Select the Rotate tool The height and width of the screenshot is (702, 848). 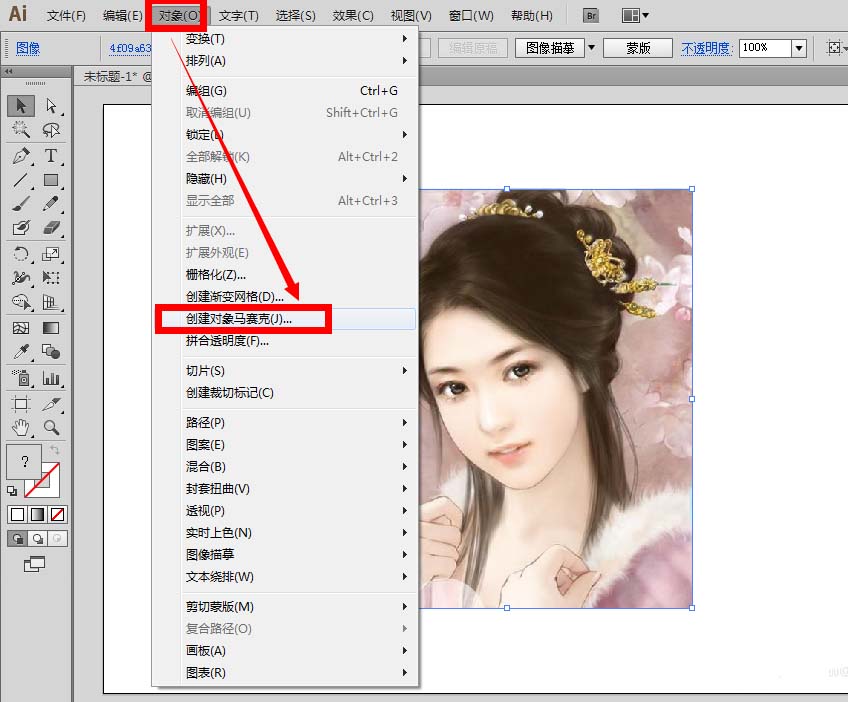(x=21, y=254)
